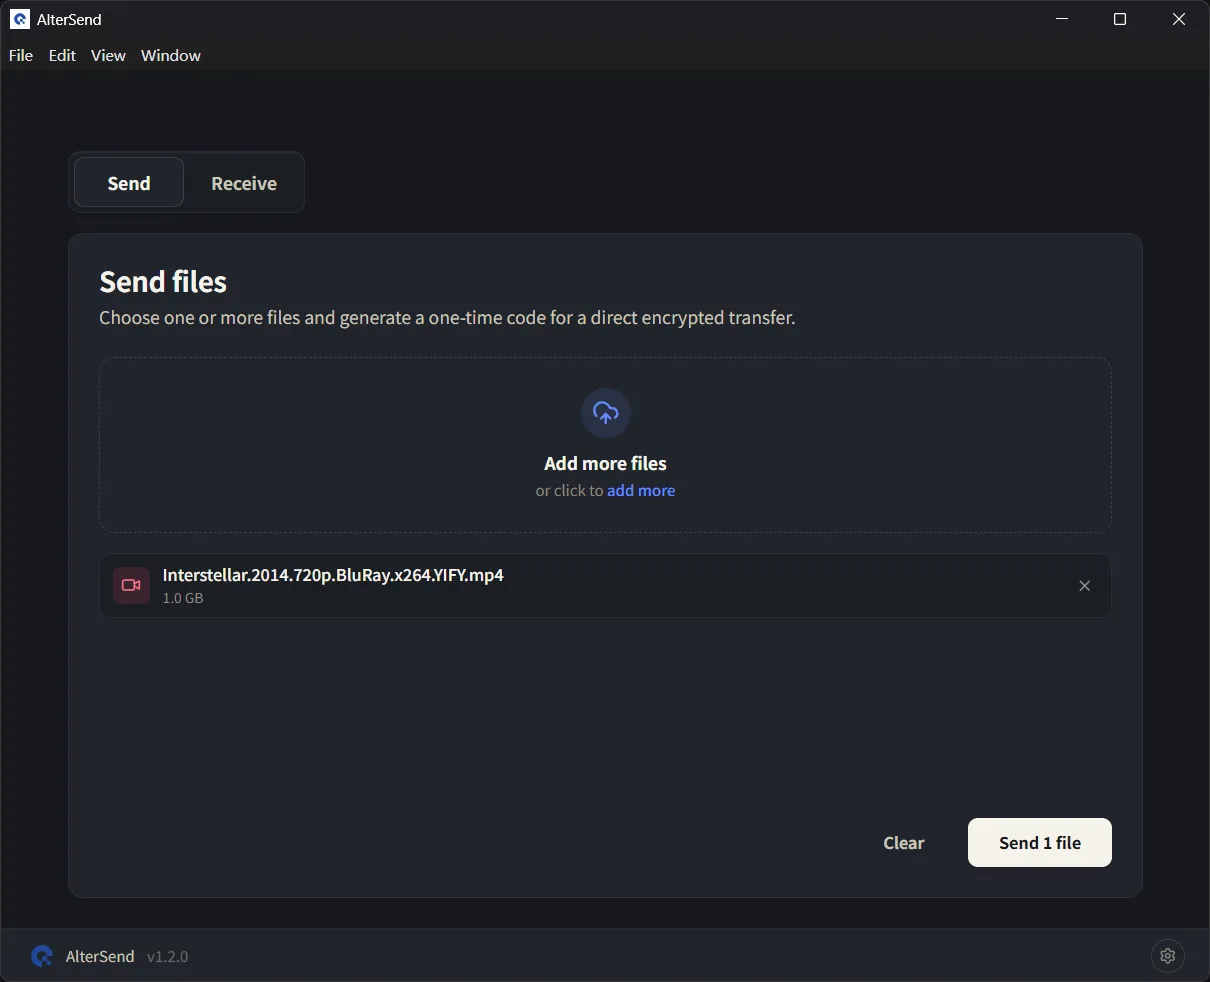Image resolution: width=1210 pixels, height=982 pixels.
Task: Click the AlterSend logo in the footer
Action: pyautogui.click(x=42, y=956)
